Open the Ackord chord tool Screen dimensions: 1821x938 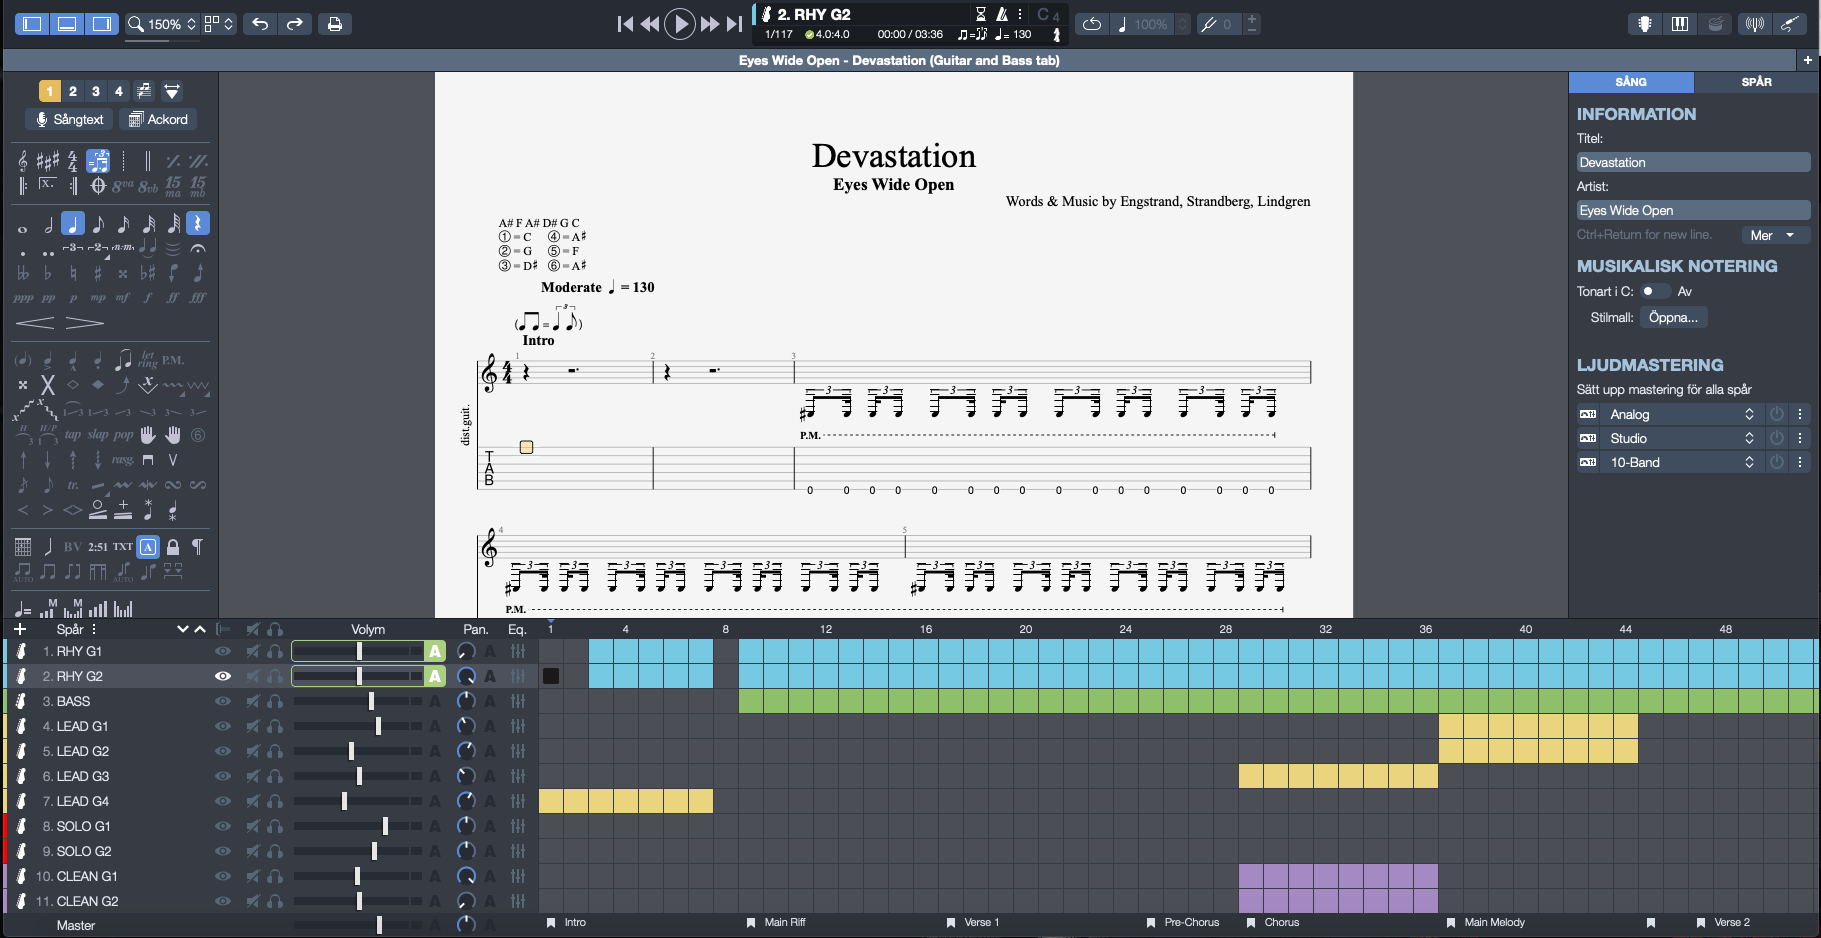[158, 119]
